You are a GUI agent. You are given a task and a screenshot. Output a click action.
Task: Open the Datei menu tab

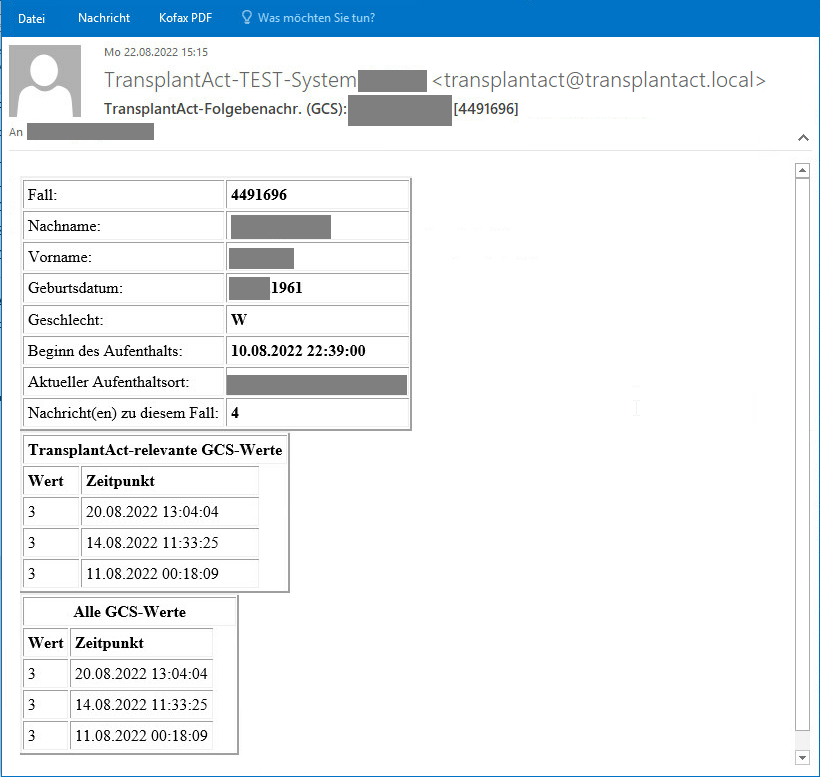[31, 18]
